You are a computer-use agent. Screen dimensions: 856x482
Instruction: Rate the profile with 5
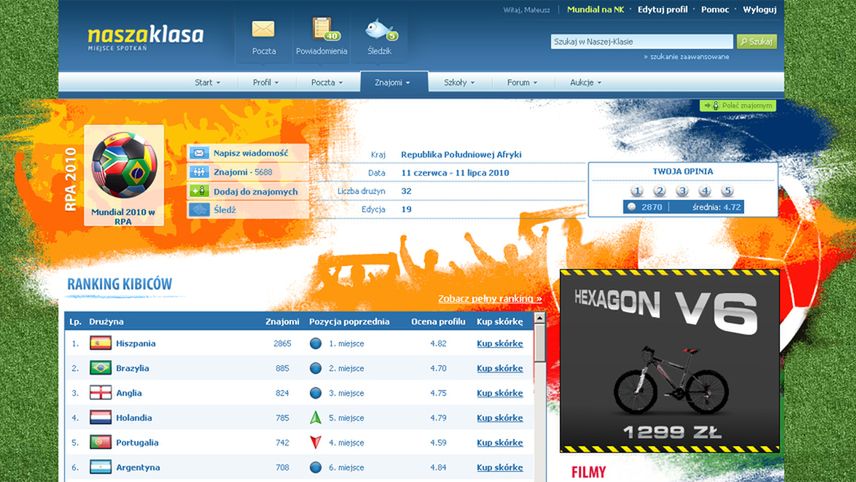click(727, 191)
